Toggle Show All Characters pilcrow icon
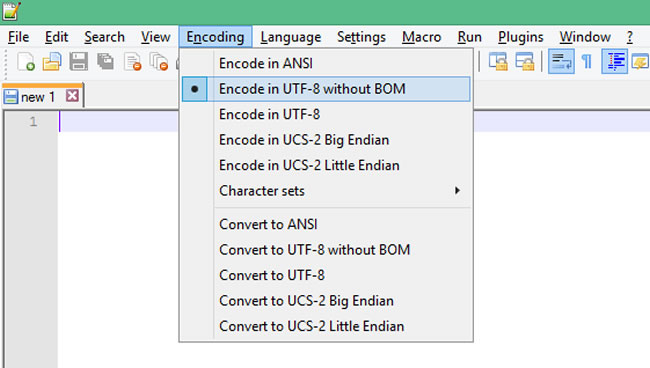 point(587,62)
